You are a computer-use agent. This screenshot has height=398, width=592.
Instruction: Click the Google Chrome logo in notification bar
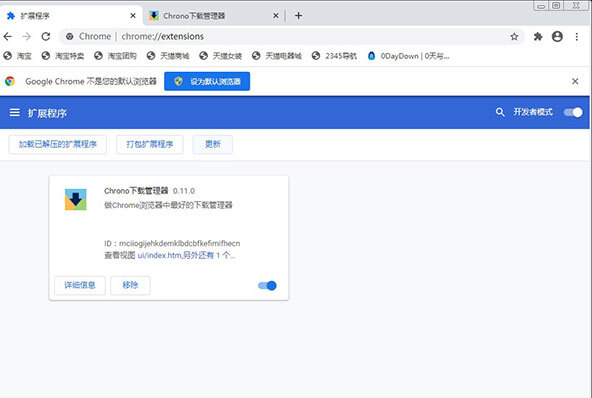(10, 81)
